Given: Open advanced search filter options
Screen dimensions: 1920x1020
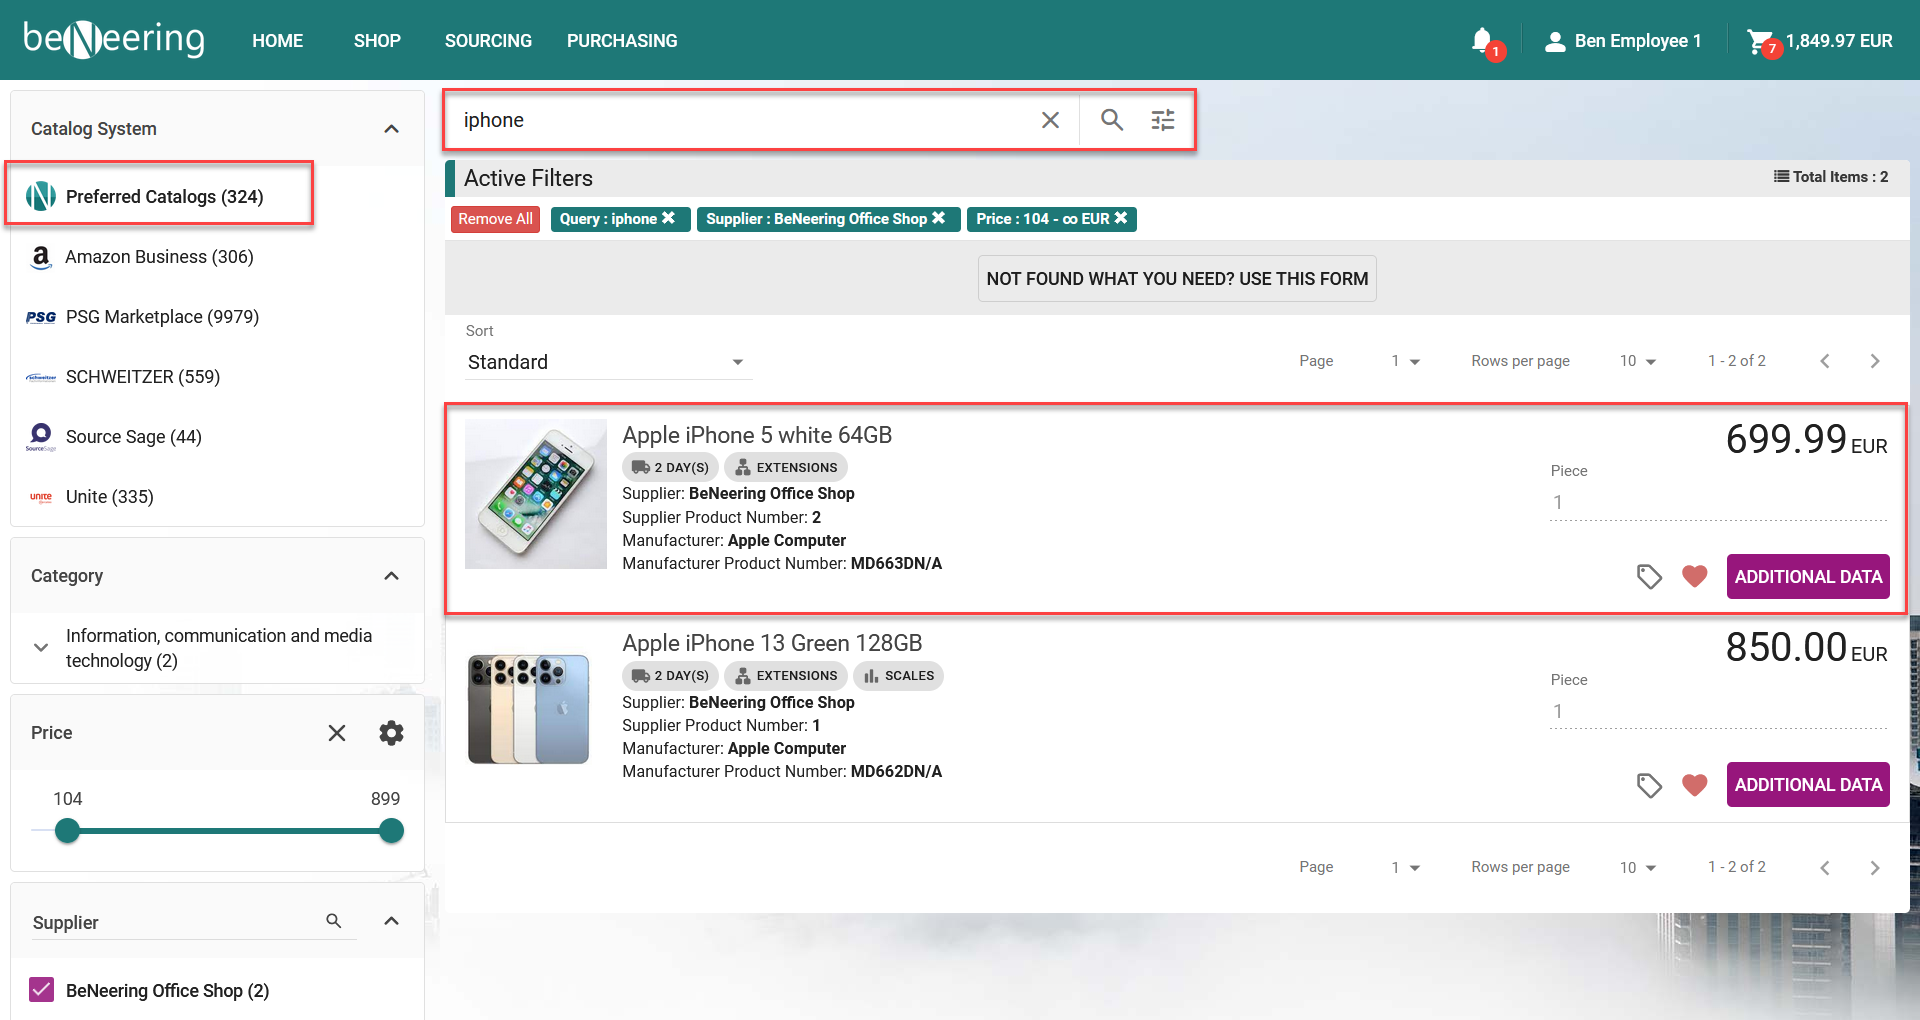Looking at the screenshot, I should [x=1163, y=120].
